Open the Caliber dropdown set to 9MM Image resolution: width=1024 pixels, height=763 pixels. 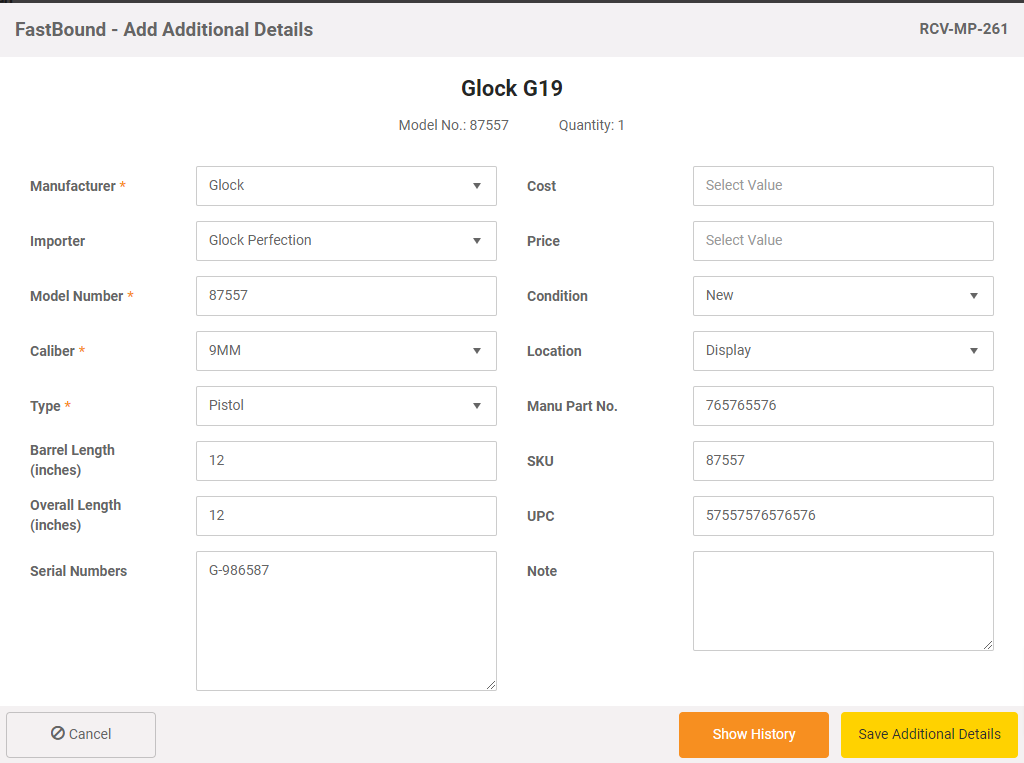[346, 351]
